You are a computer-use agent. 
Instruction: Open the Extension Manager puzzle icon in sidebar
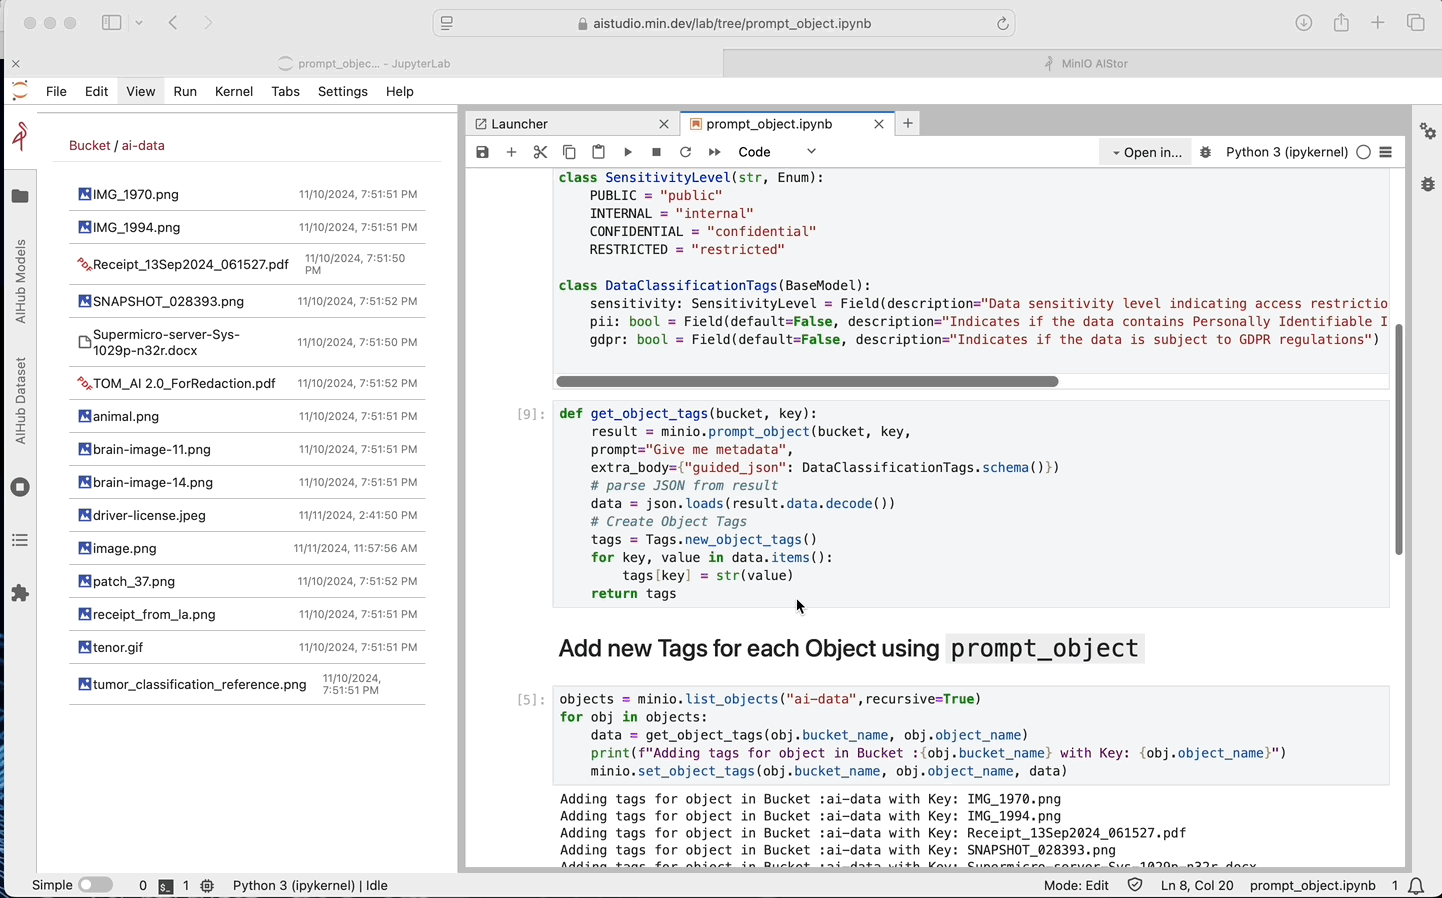point(20,593)
